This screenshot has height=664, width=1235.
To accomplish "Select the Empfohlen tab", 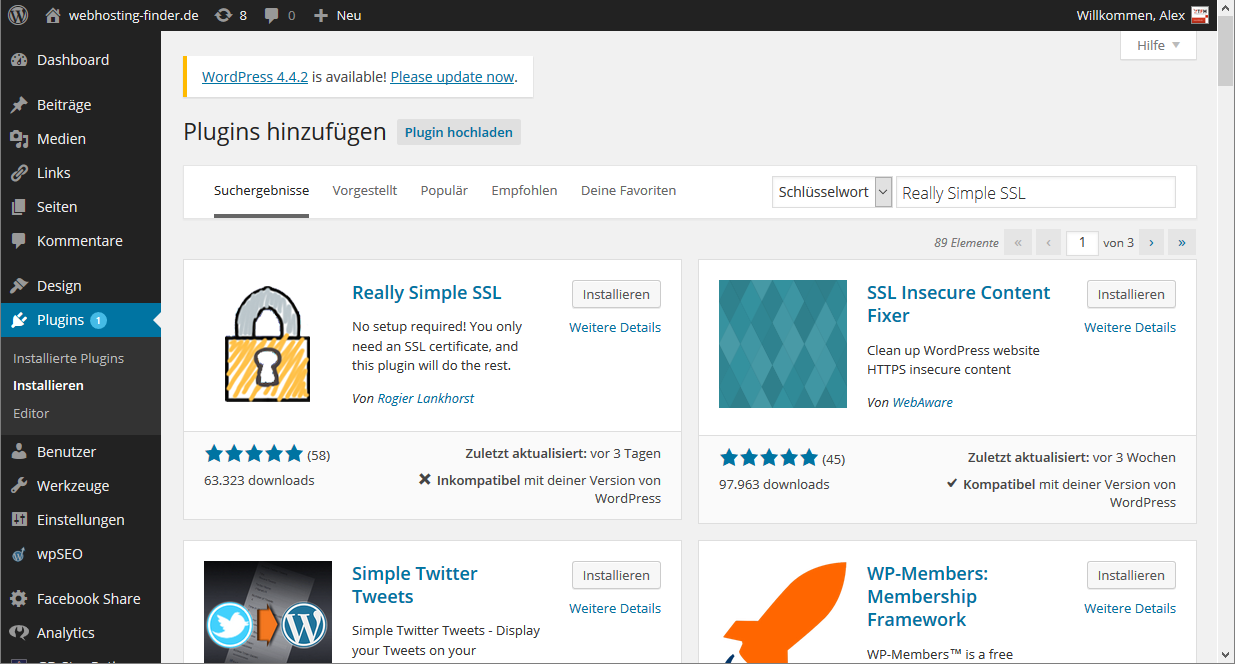I will [x=524, y=190].
